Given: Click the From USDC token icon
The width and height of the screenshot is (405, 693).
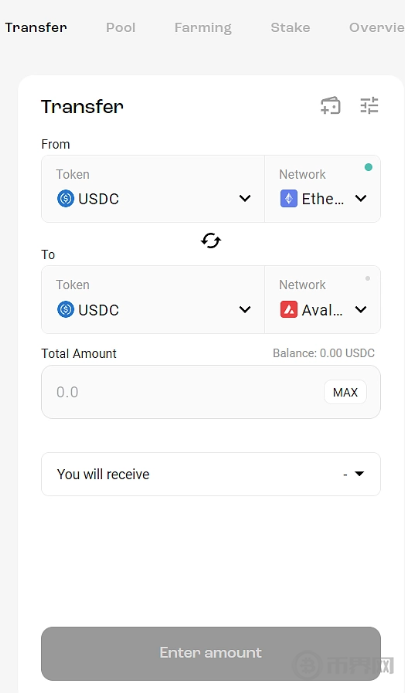Looking at the screenshot, I should 65,198.
